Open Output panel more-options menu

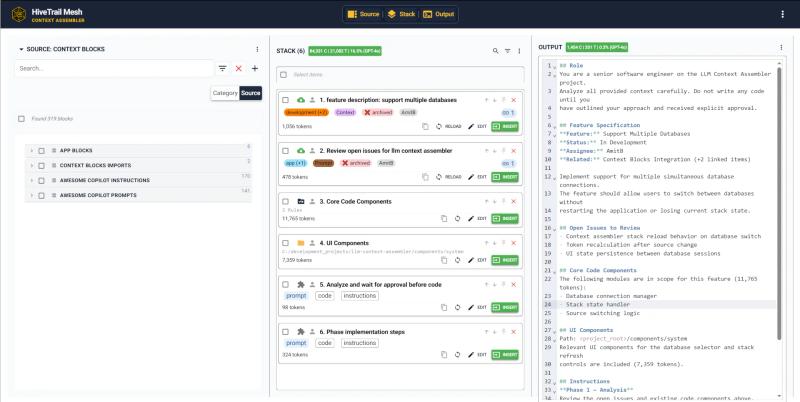(781, 47)
